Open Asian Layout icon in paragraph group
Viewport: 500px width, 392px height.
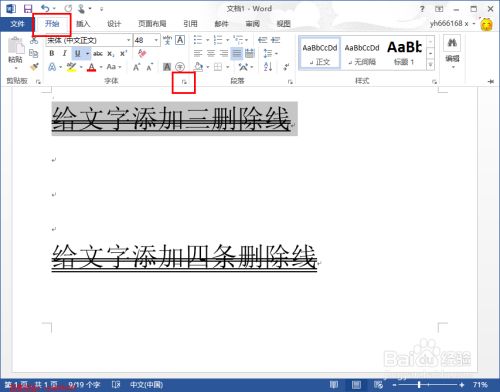243,67
